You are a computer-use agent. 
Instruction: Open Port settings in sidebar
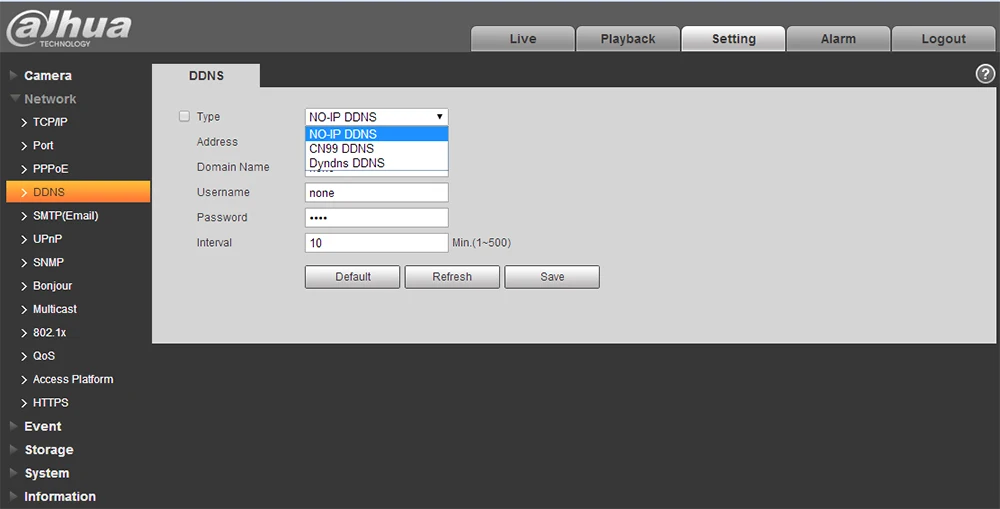pyautogui.click(x=43, y=145)
